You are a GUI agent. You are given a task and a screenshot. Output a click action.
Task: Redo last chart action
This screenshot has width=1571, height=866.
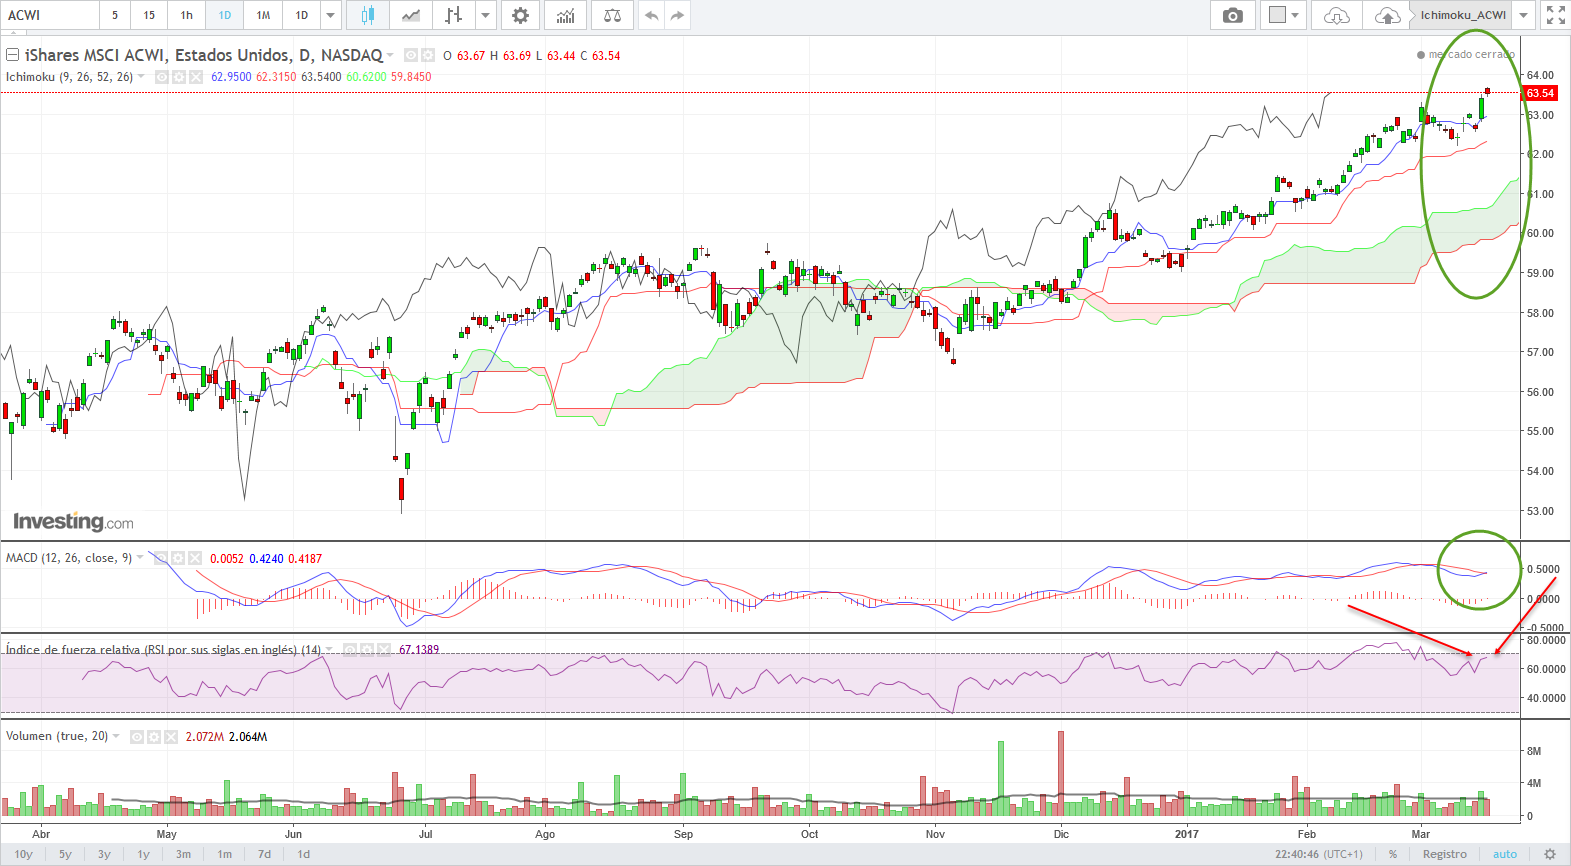[x=677, y=15]
